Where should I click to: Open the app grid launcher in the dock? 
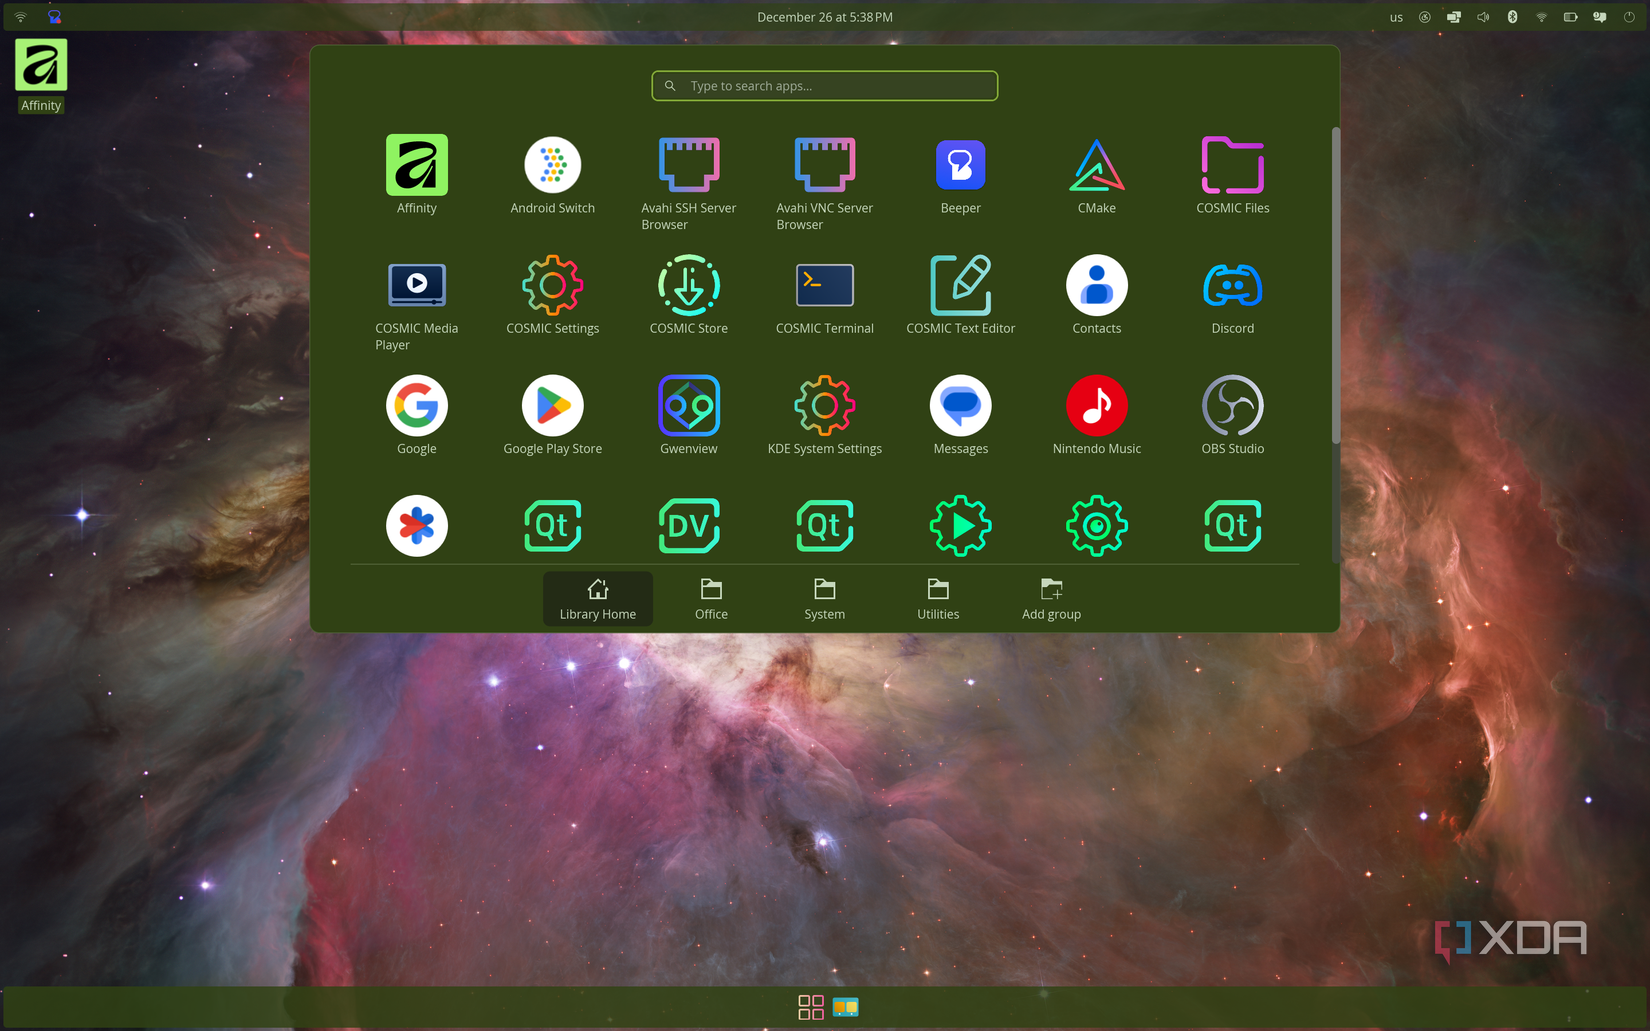(811, 1007)
